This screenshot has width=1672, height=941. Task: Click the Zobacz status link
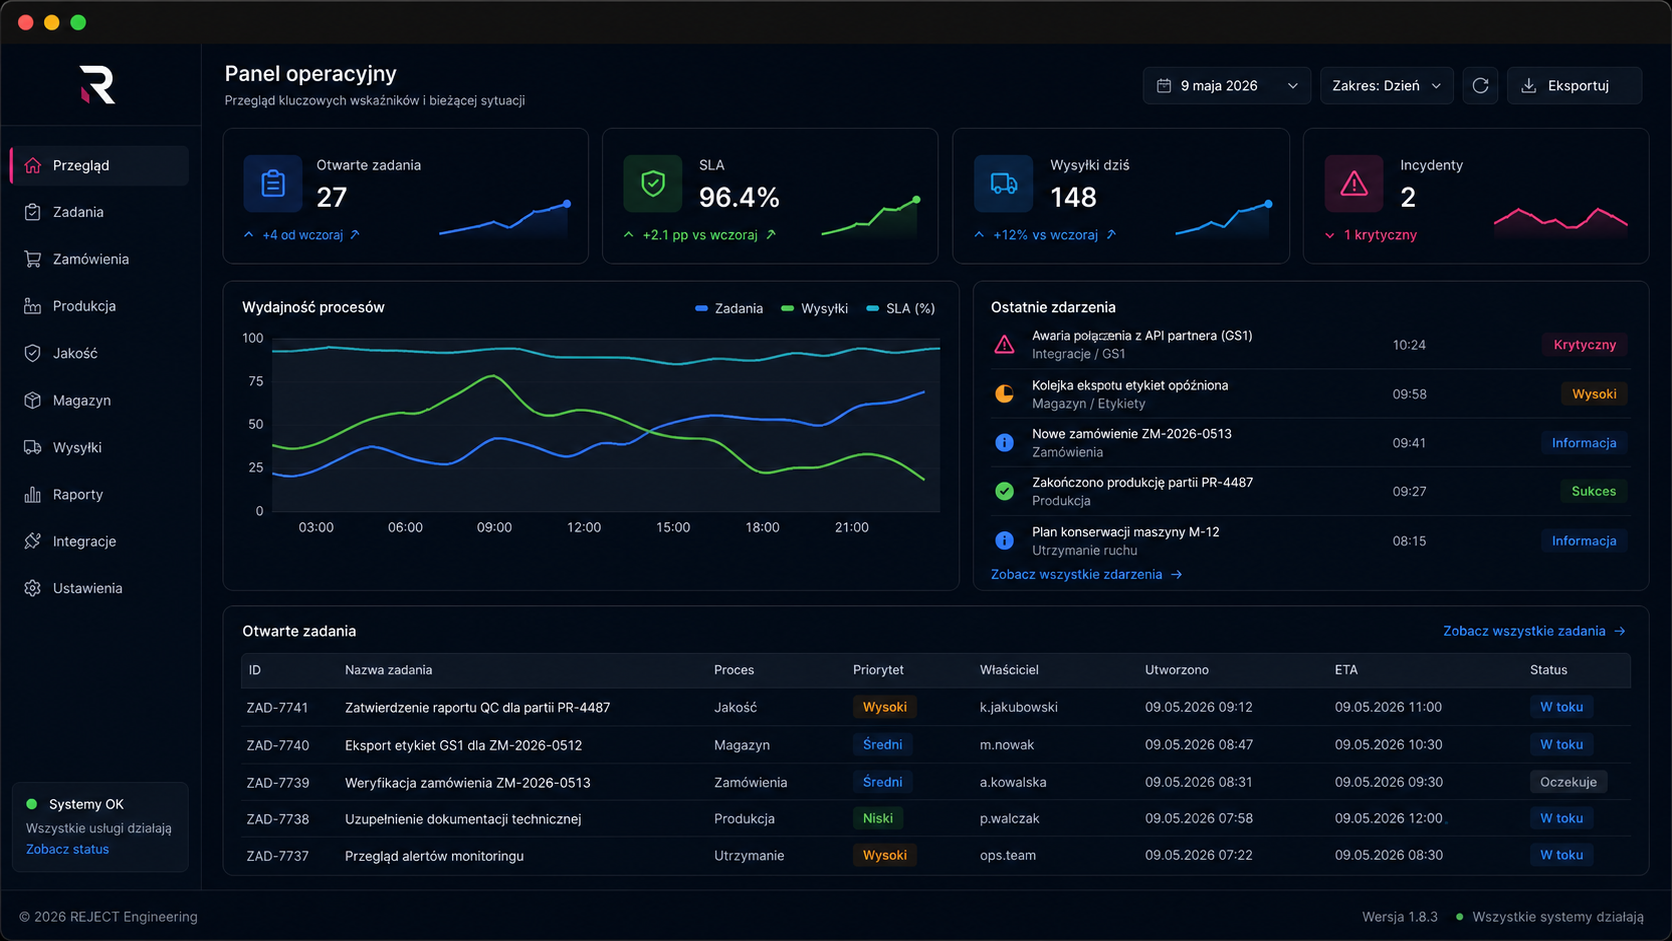pos(67,849)
